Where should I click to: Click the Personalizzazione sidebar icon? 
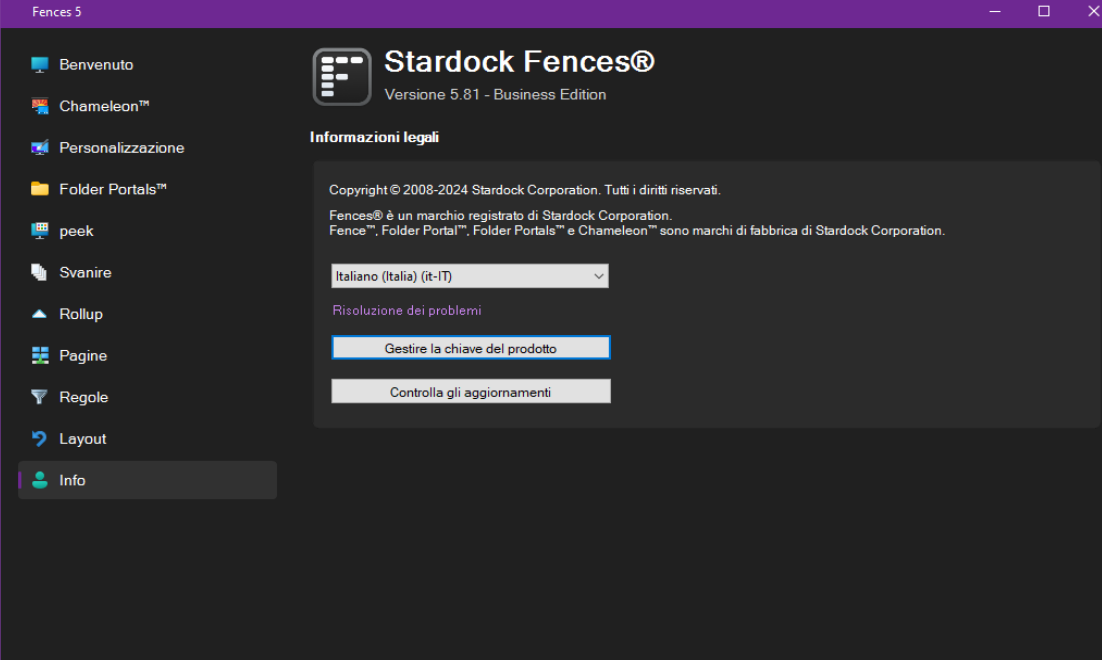pos(40,148)
